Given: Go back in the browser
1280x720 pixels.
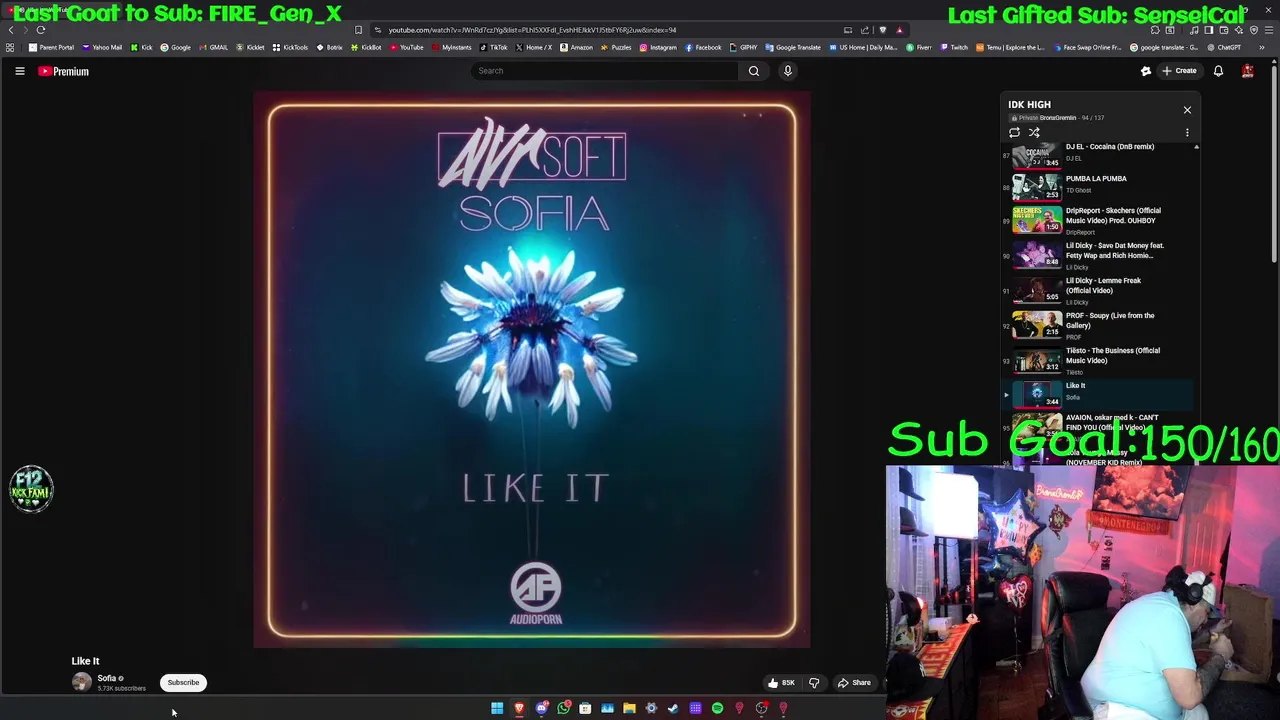Looking at the screenshot, I should click(11, 30).
